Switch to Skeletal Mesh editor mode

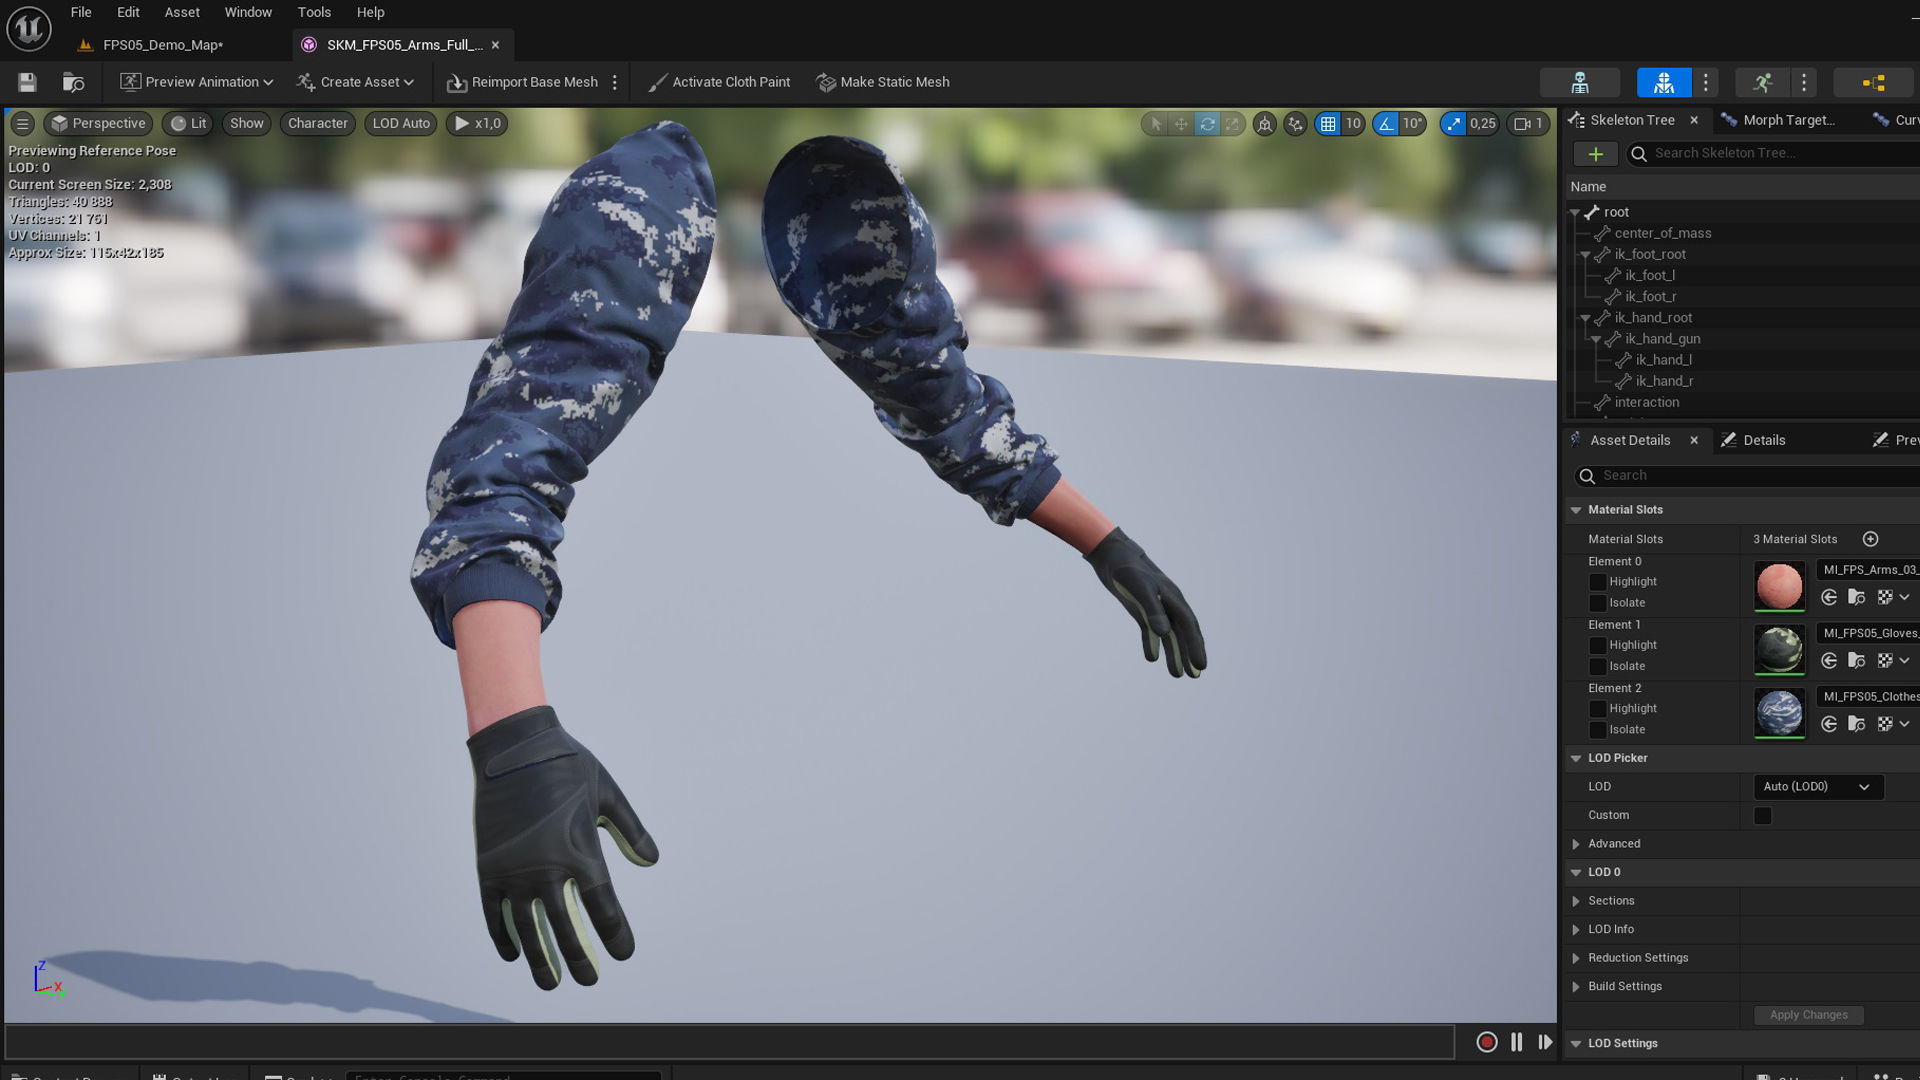(x=1664, y=82)
